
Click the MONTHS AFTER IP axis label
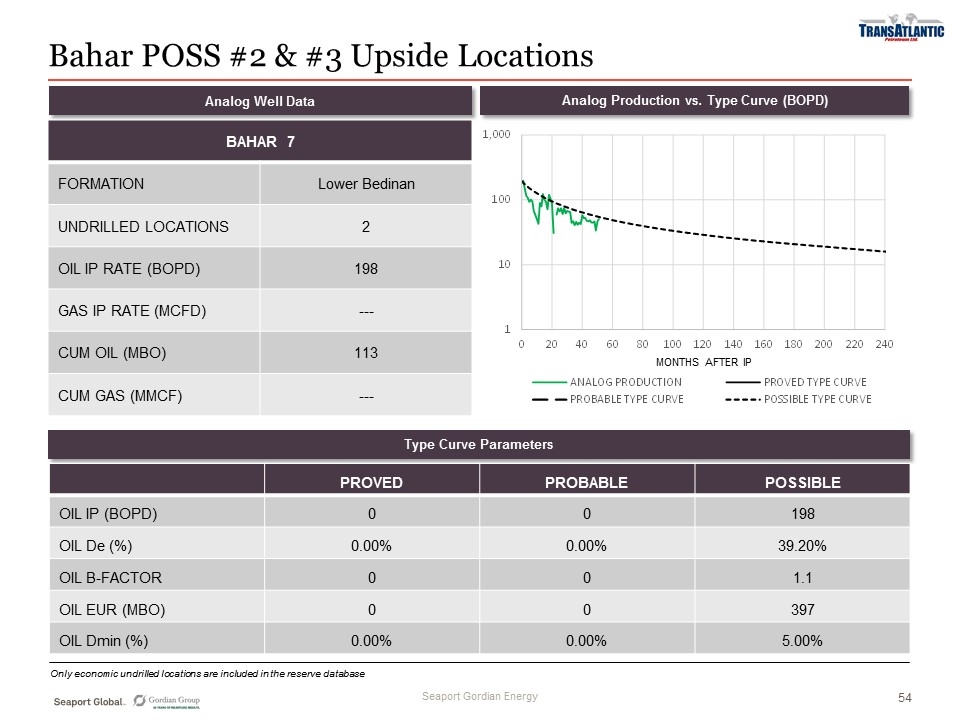(703, 361)
